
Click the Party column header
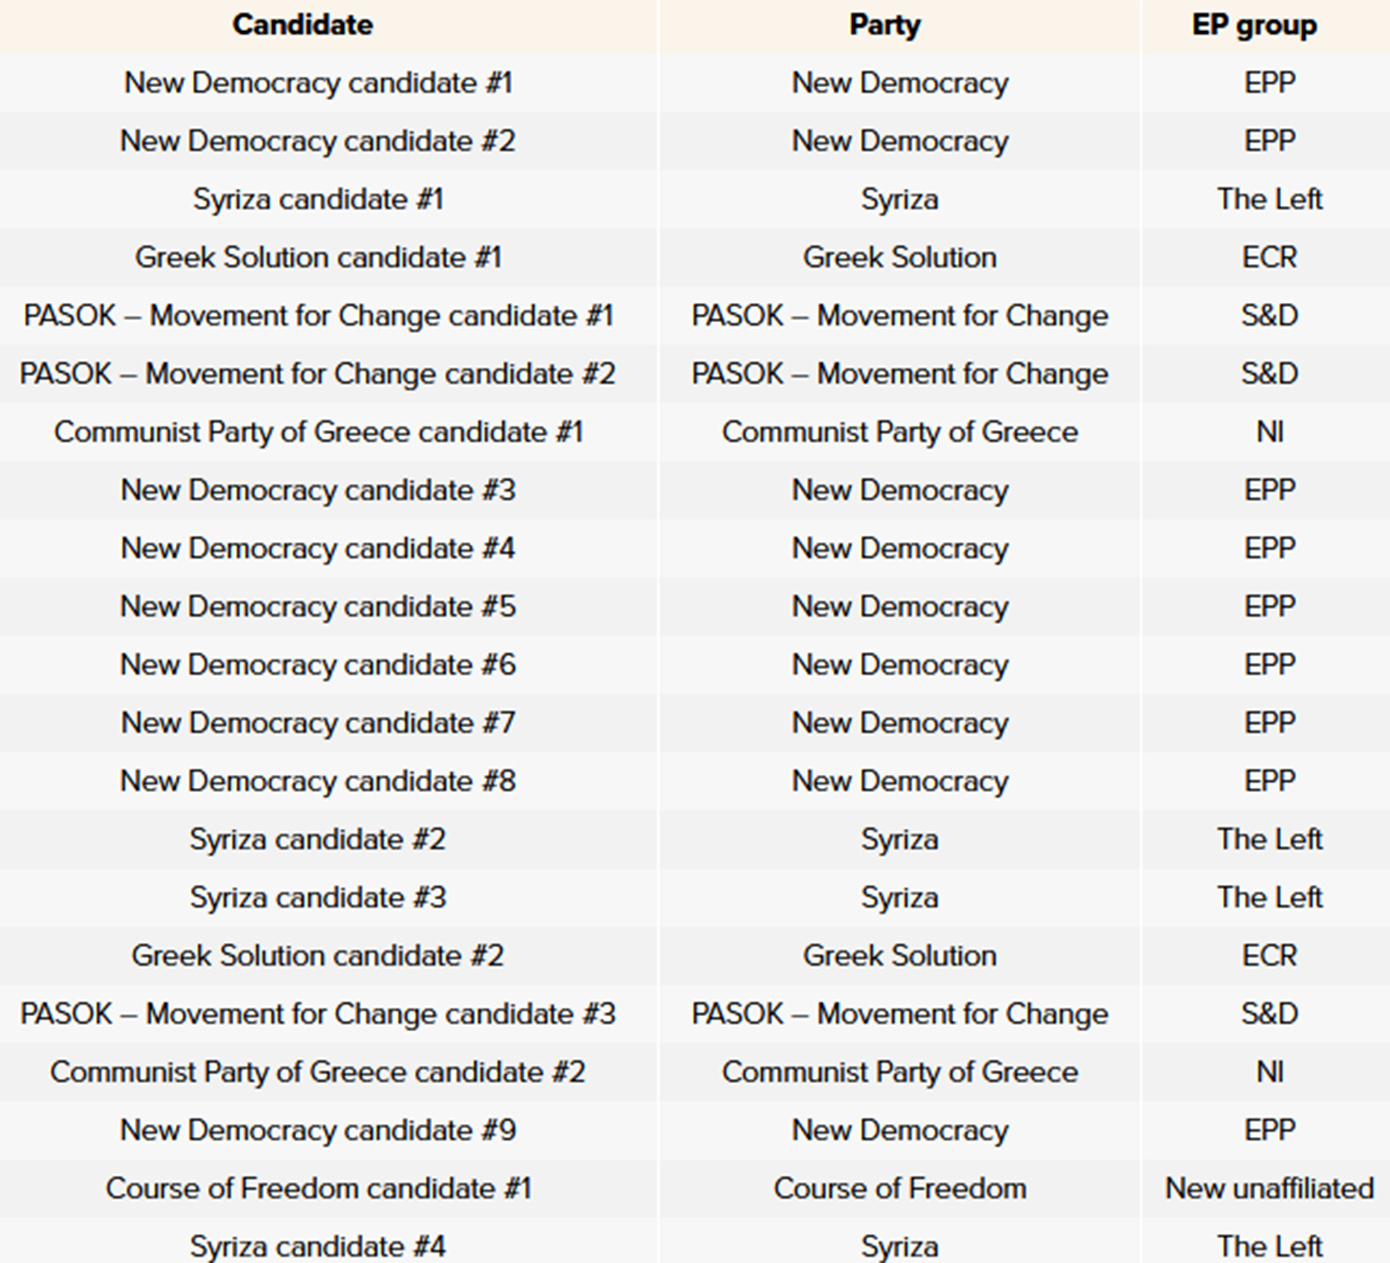(885, 25)
